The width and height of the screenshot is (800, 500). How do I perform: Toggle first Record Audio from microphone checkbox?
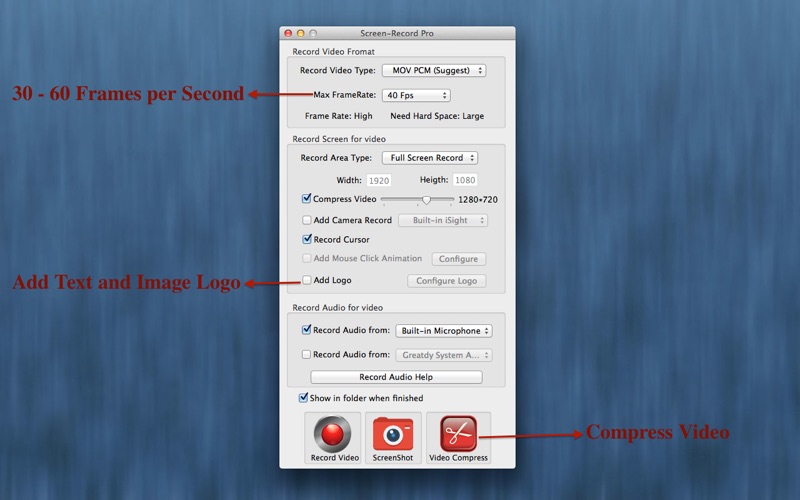coord(306,330)
